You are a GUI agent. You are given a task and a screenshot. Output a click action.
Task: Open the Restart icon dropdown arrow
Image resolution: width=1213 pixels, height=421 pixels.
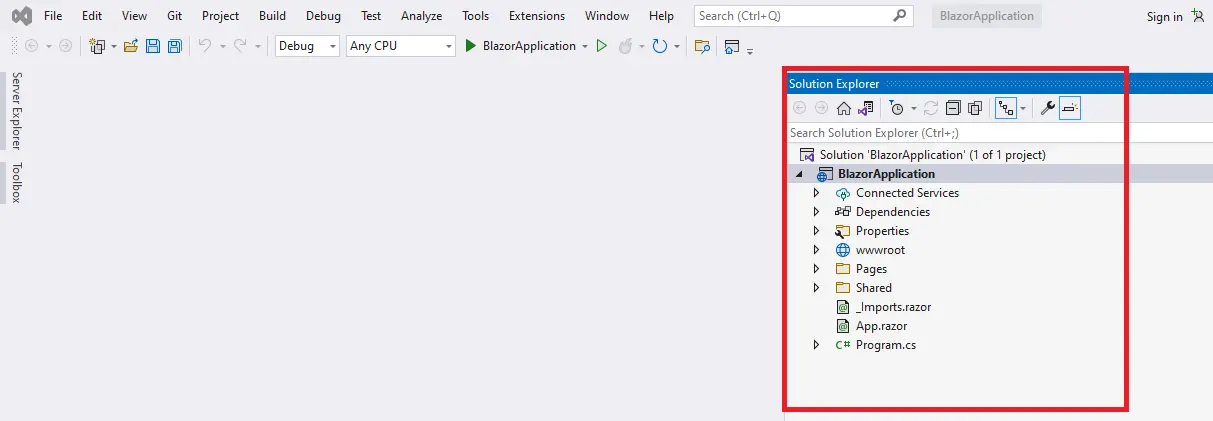tap(676, 46)
